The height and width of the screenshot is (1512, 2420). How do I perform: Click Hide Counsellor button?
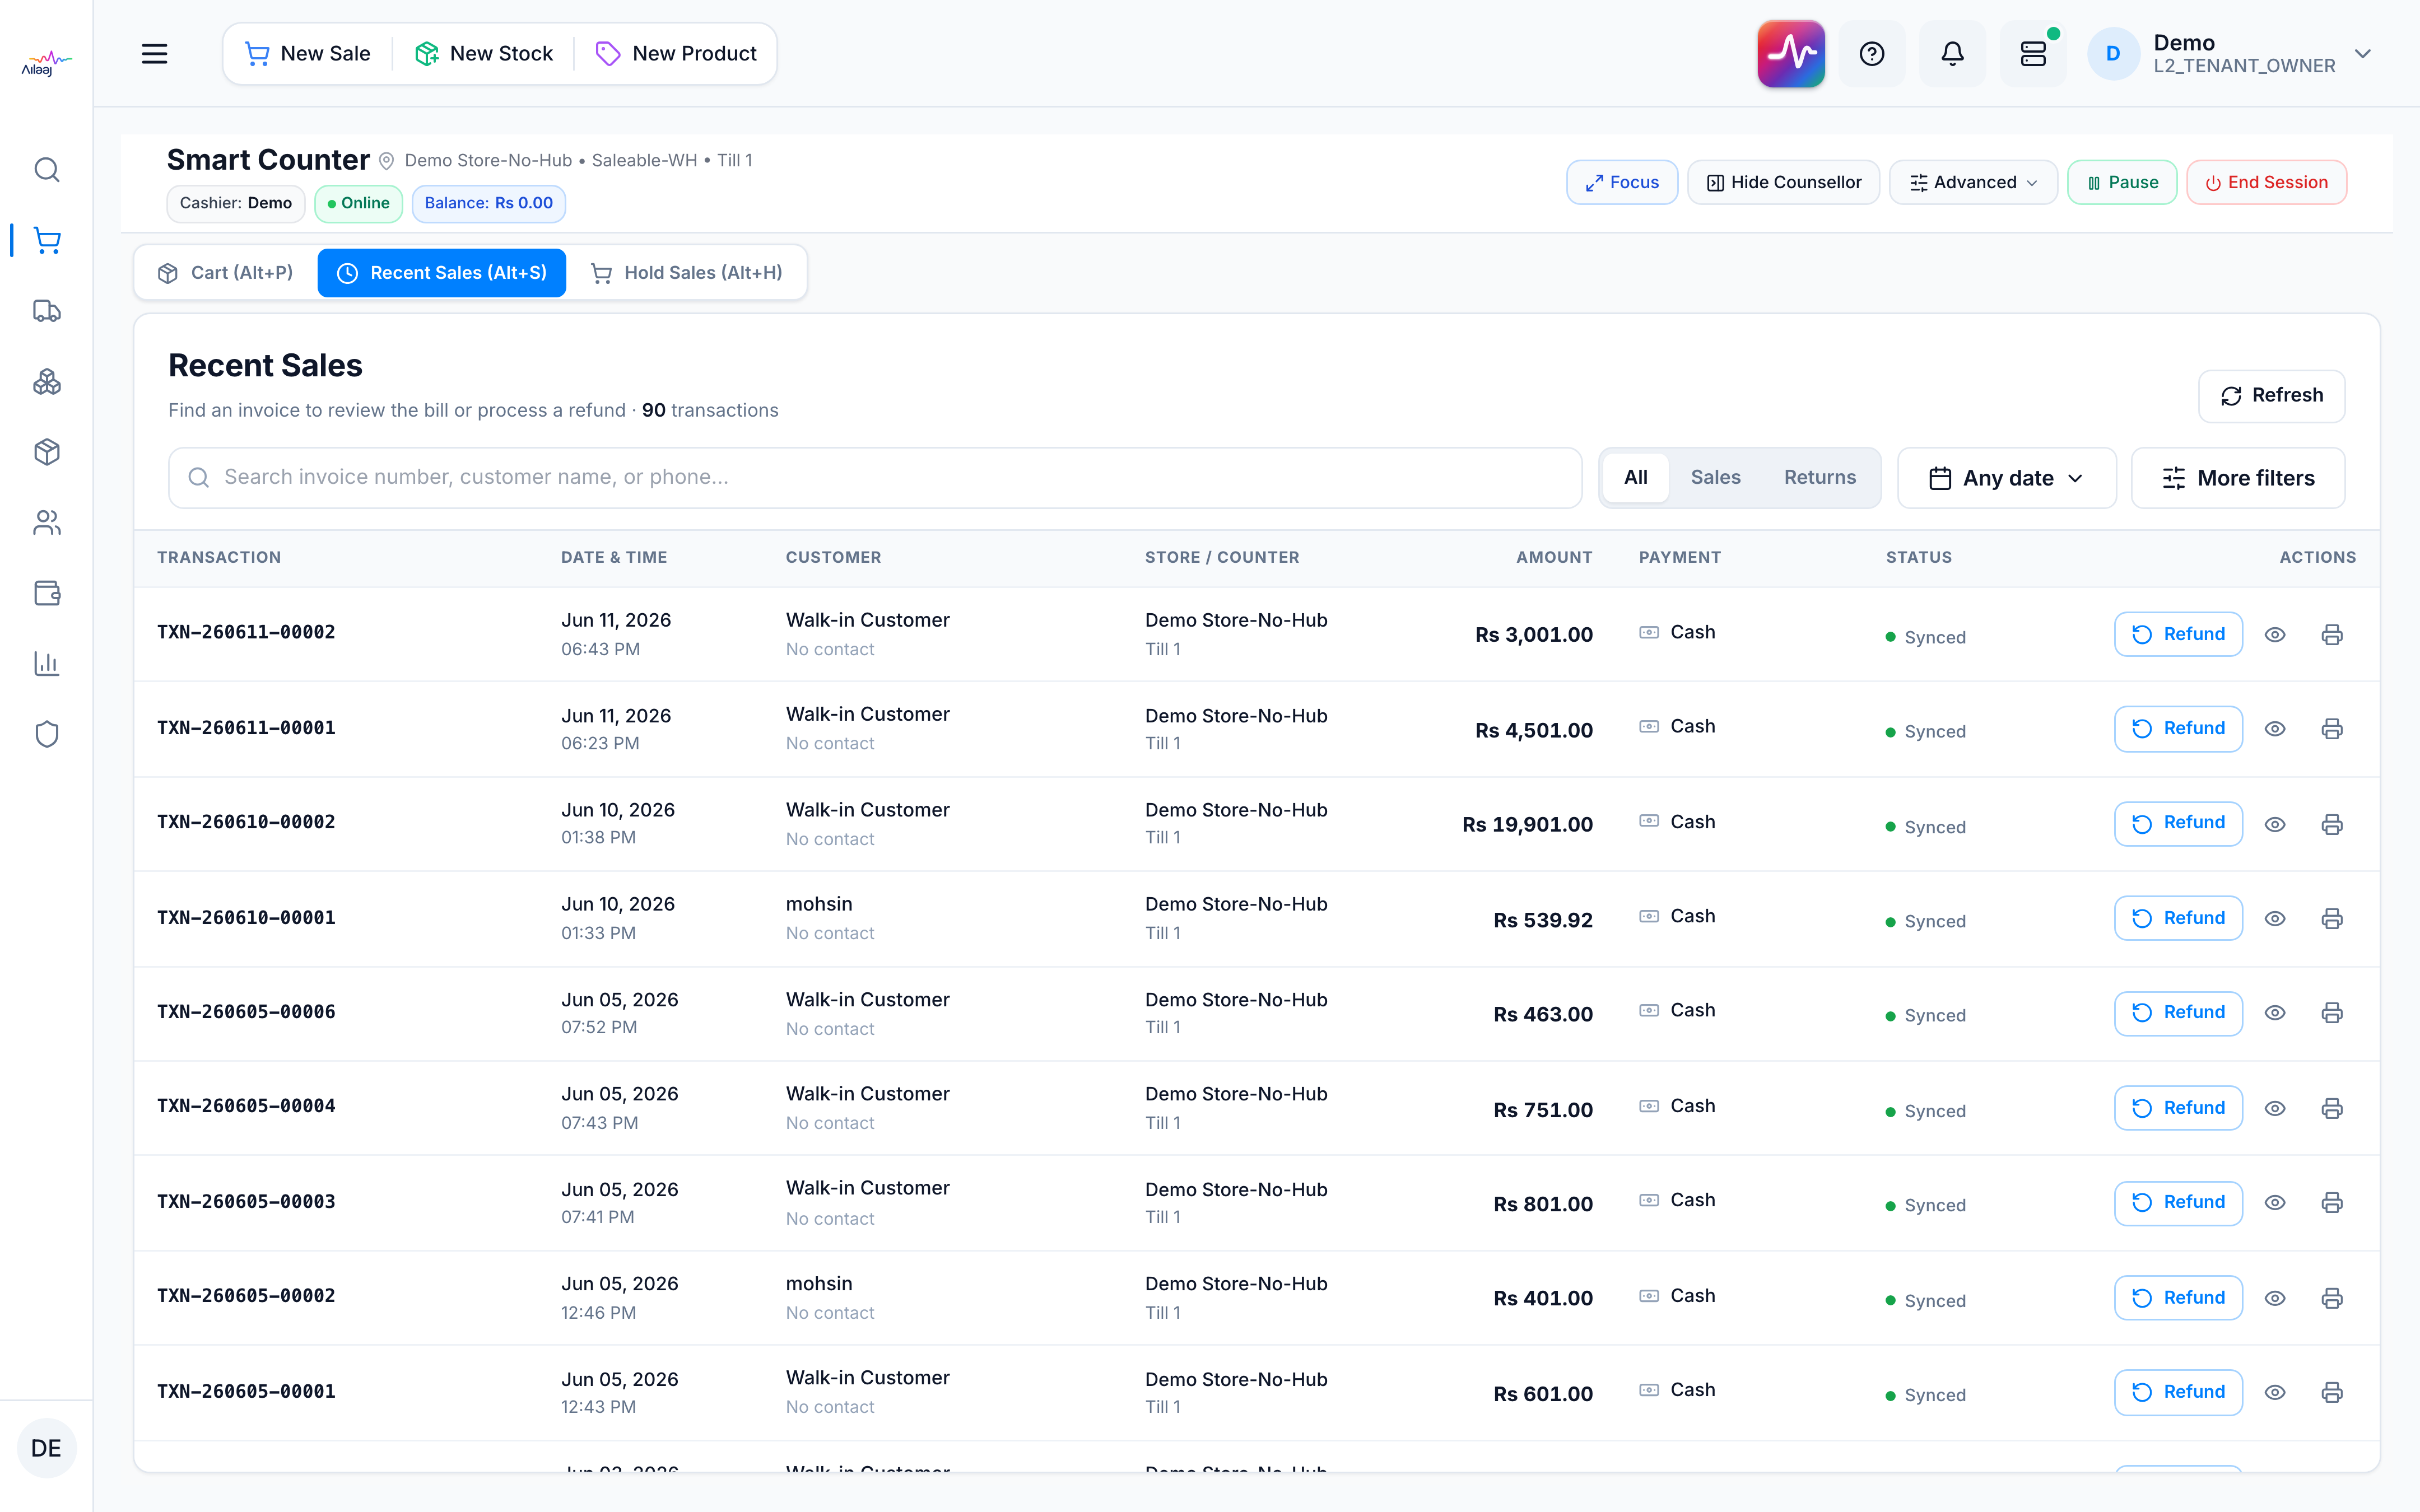(1784, 182)
